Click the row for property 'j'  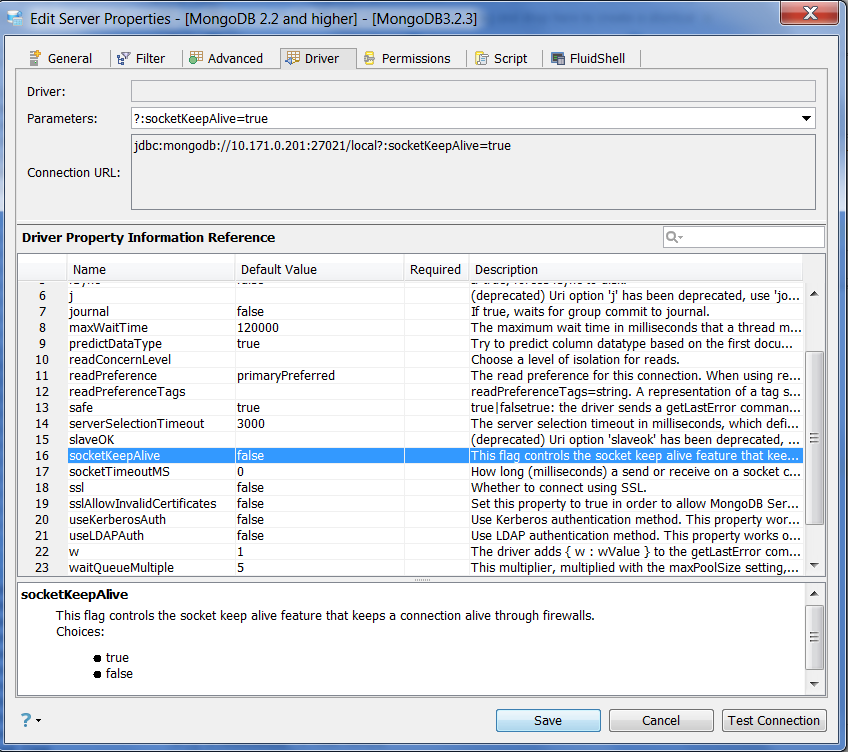411,296
